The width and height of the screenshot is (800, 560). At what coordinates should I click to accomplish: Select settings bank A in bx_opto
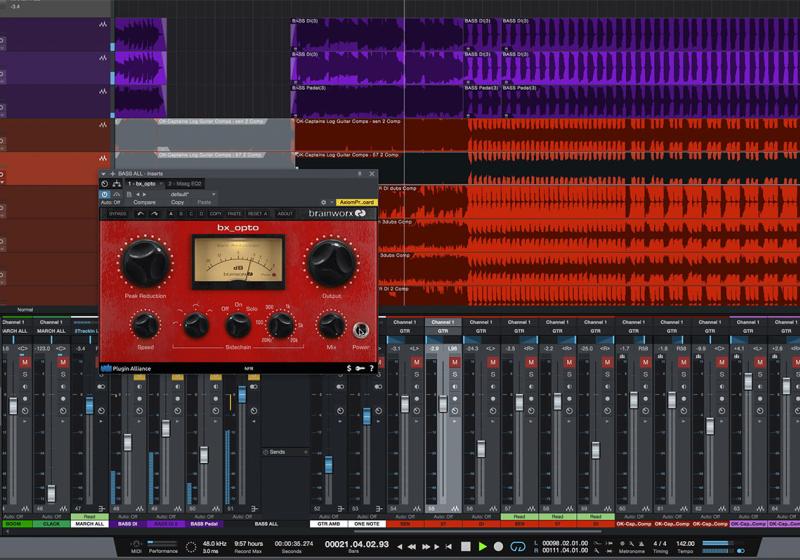click(x=171, y=214)
